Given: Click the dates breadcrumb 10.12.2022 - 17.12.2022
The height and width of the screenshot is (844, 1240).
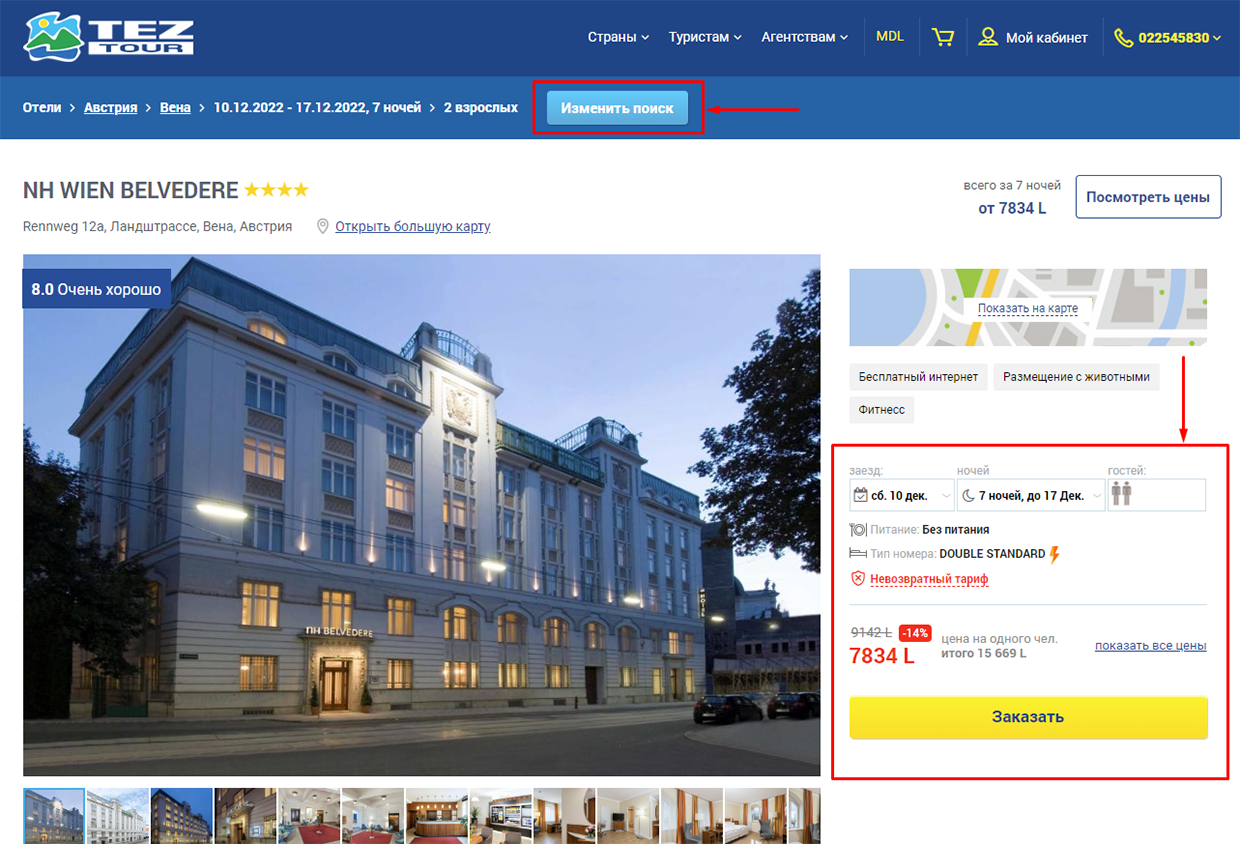Looking at the screenshot, I should tap(318, 107).
